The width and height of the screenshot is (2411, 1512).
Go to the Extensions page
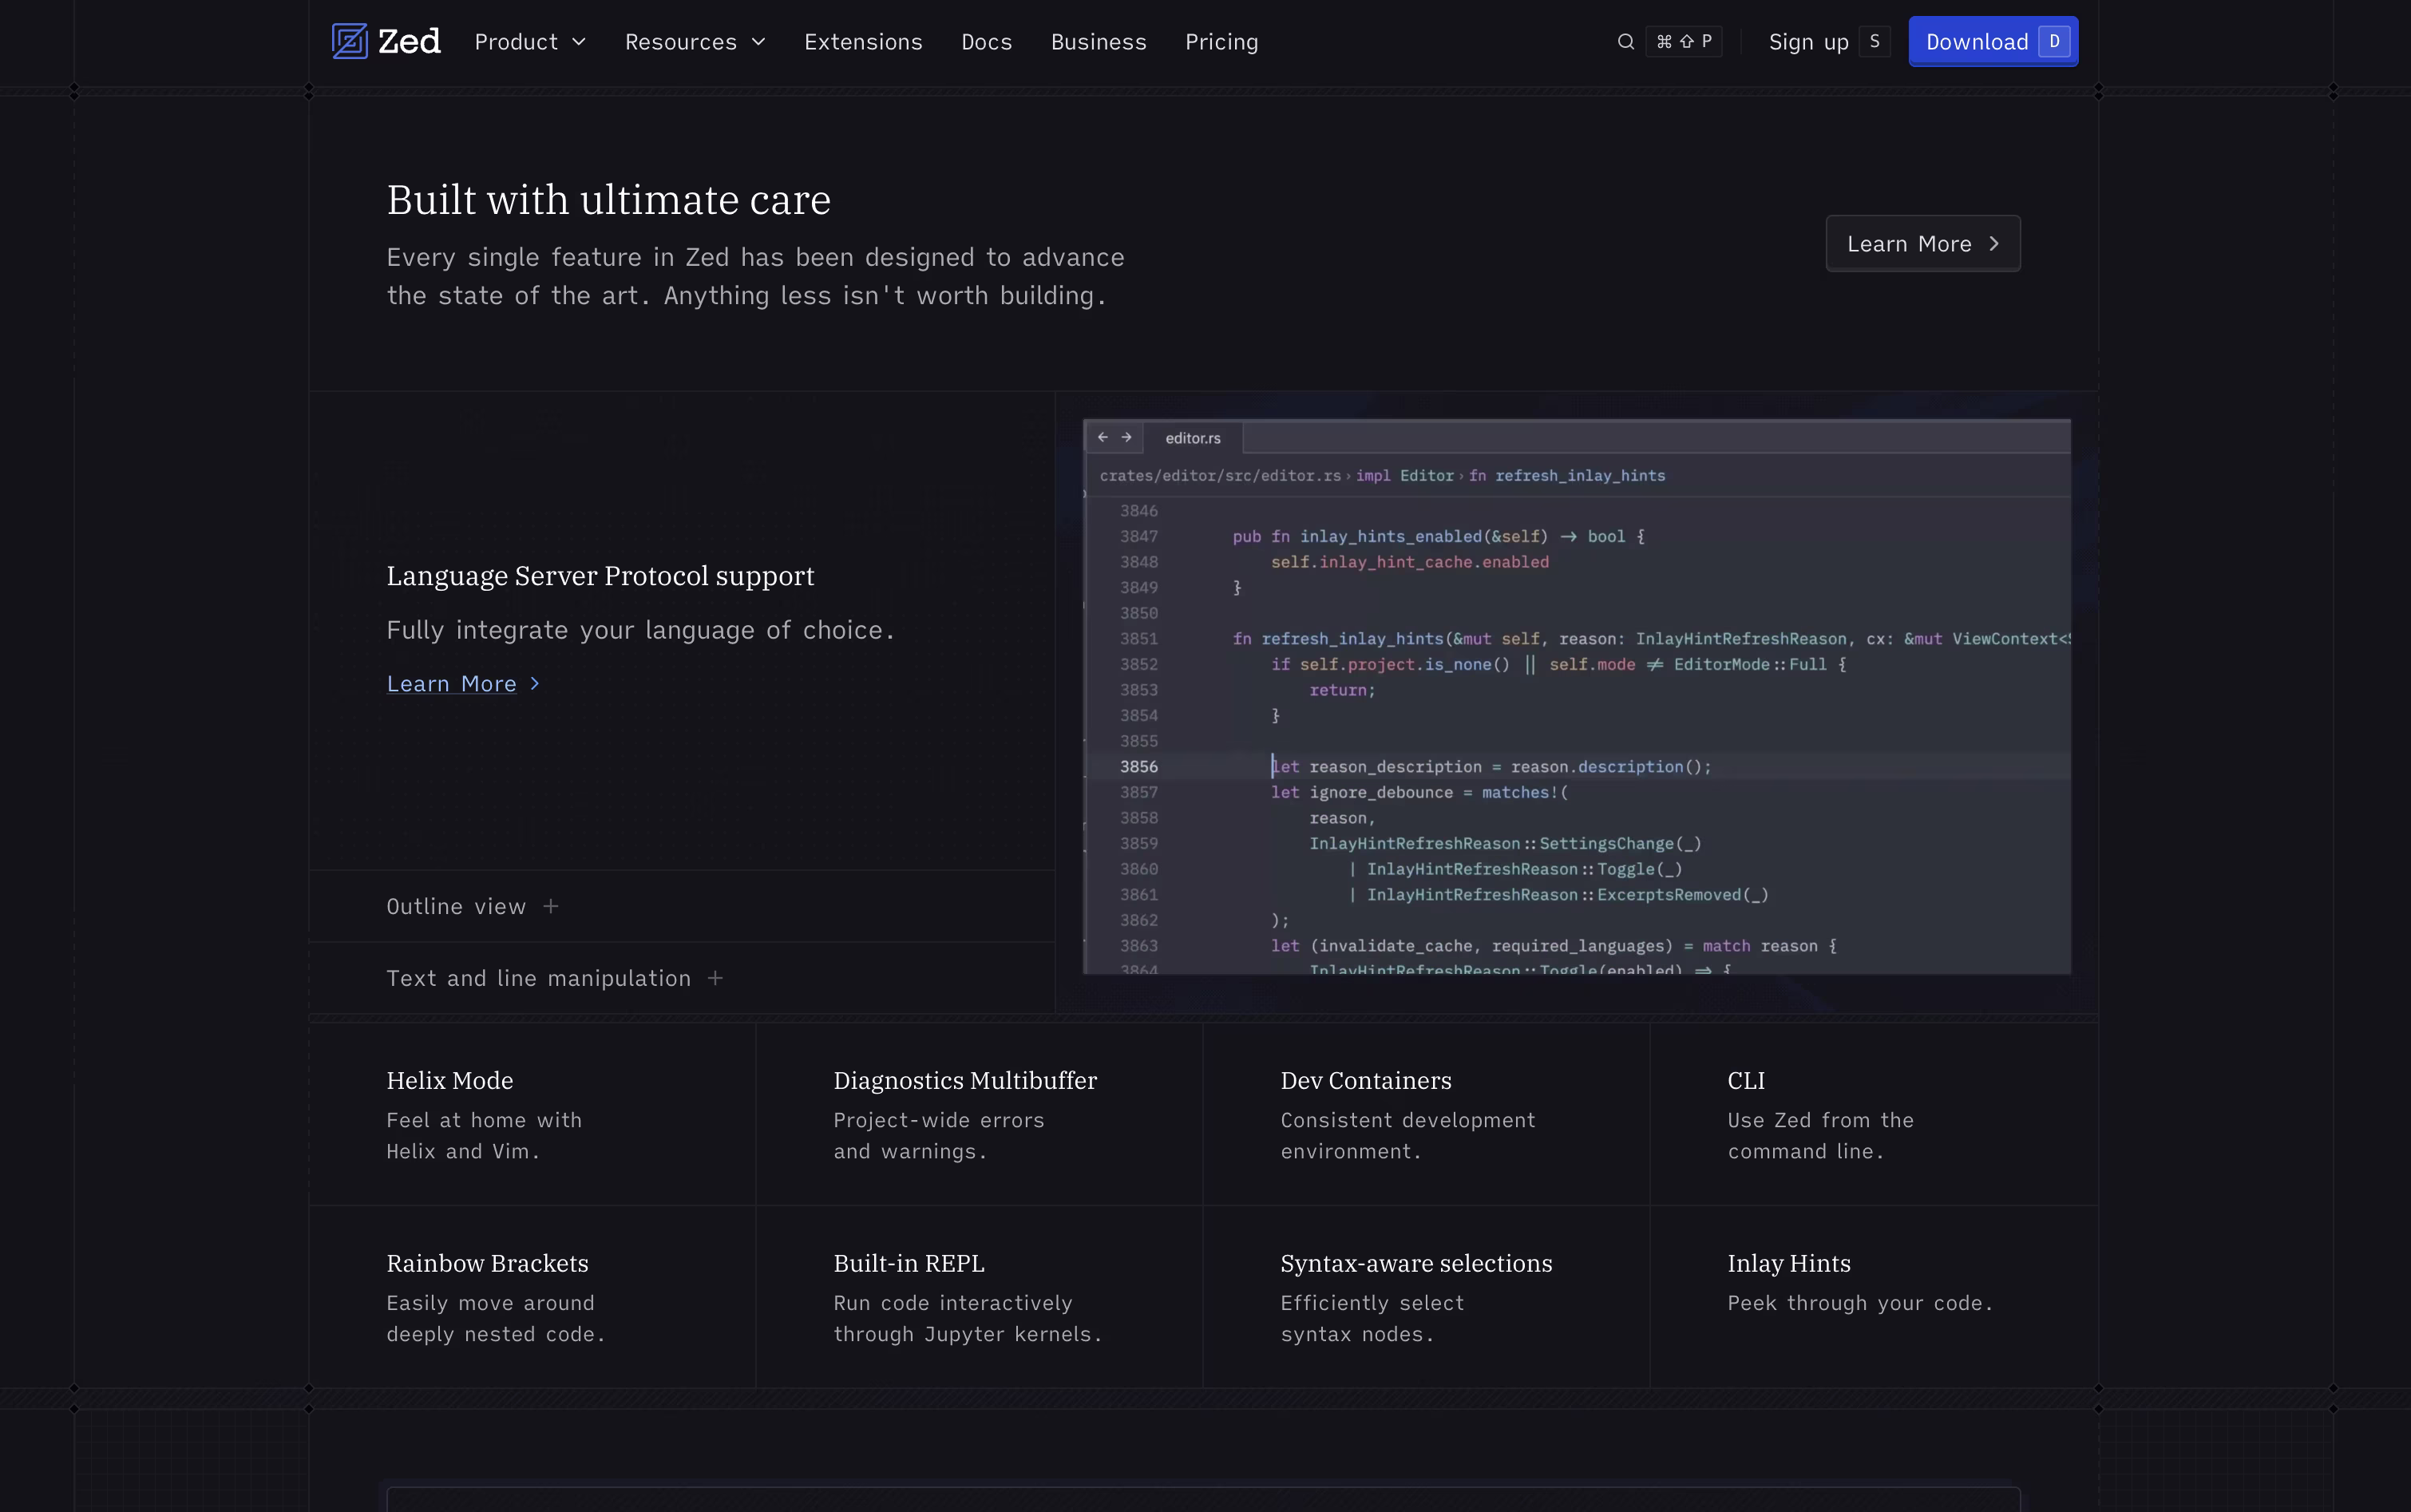point(863,42)
